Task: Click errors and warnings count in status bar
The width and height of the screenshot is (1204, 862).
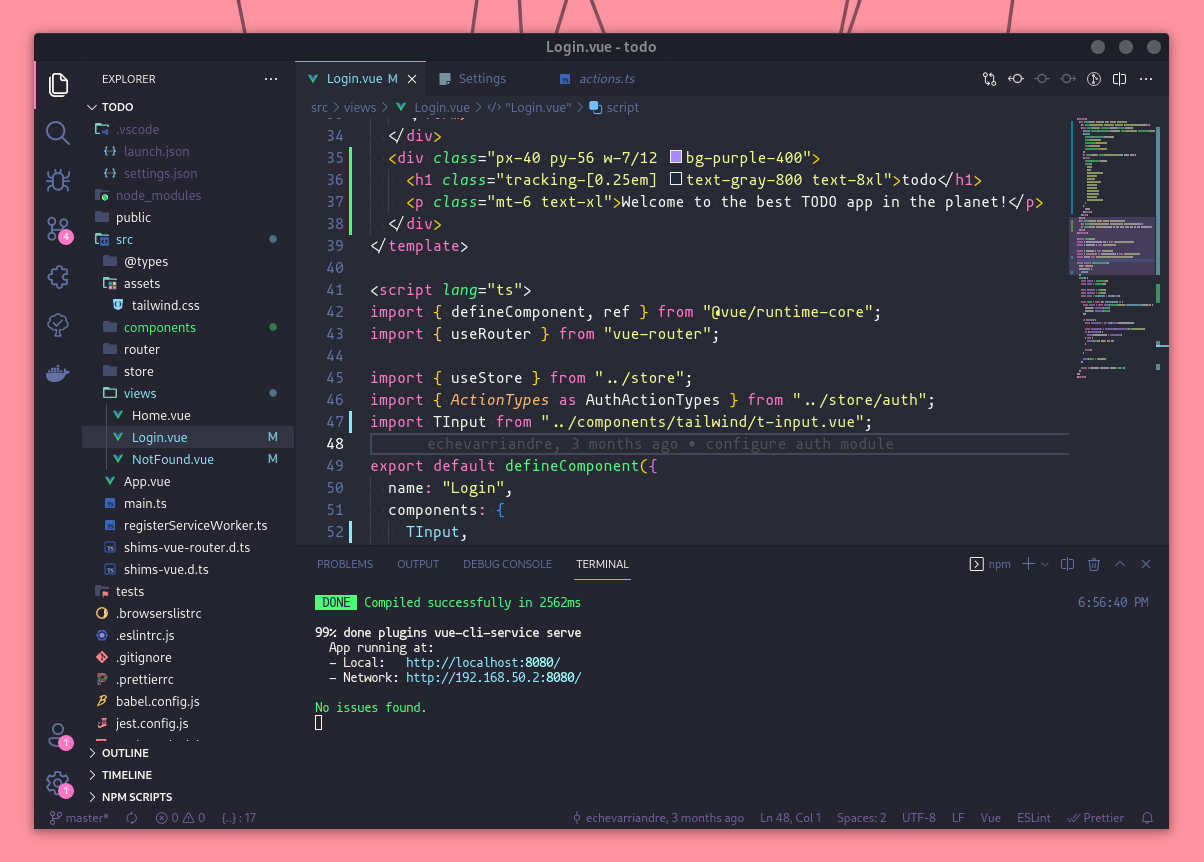Action: (x=180, y=818)
